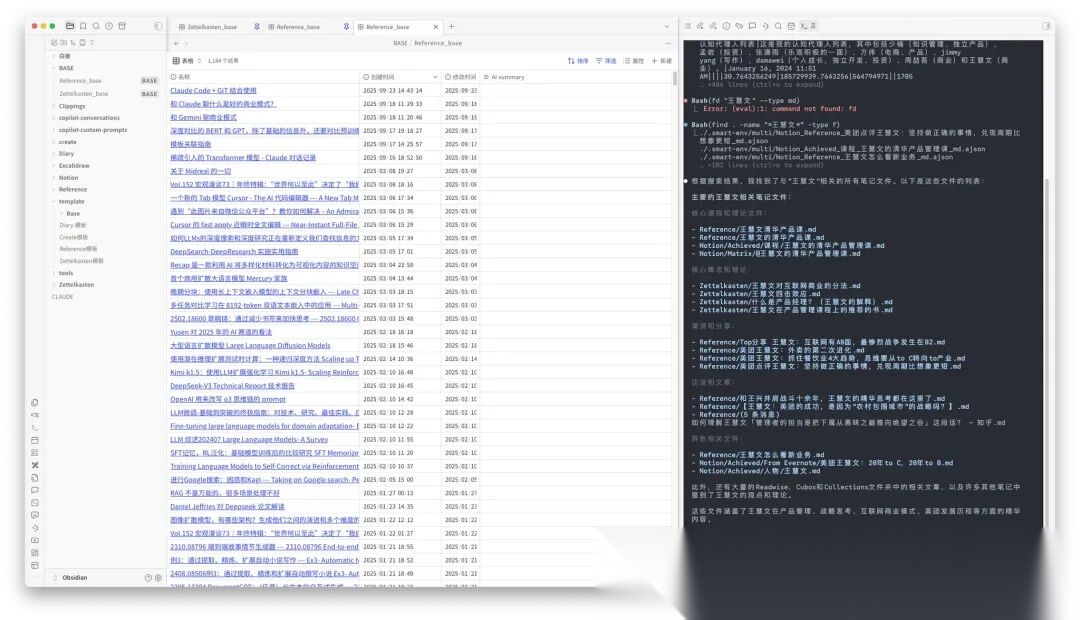Click the 新建 new item button
Viewport: 1080px width, 620px height.
tap(661, 61)
